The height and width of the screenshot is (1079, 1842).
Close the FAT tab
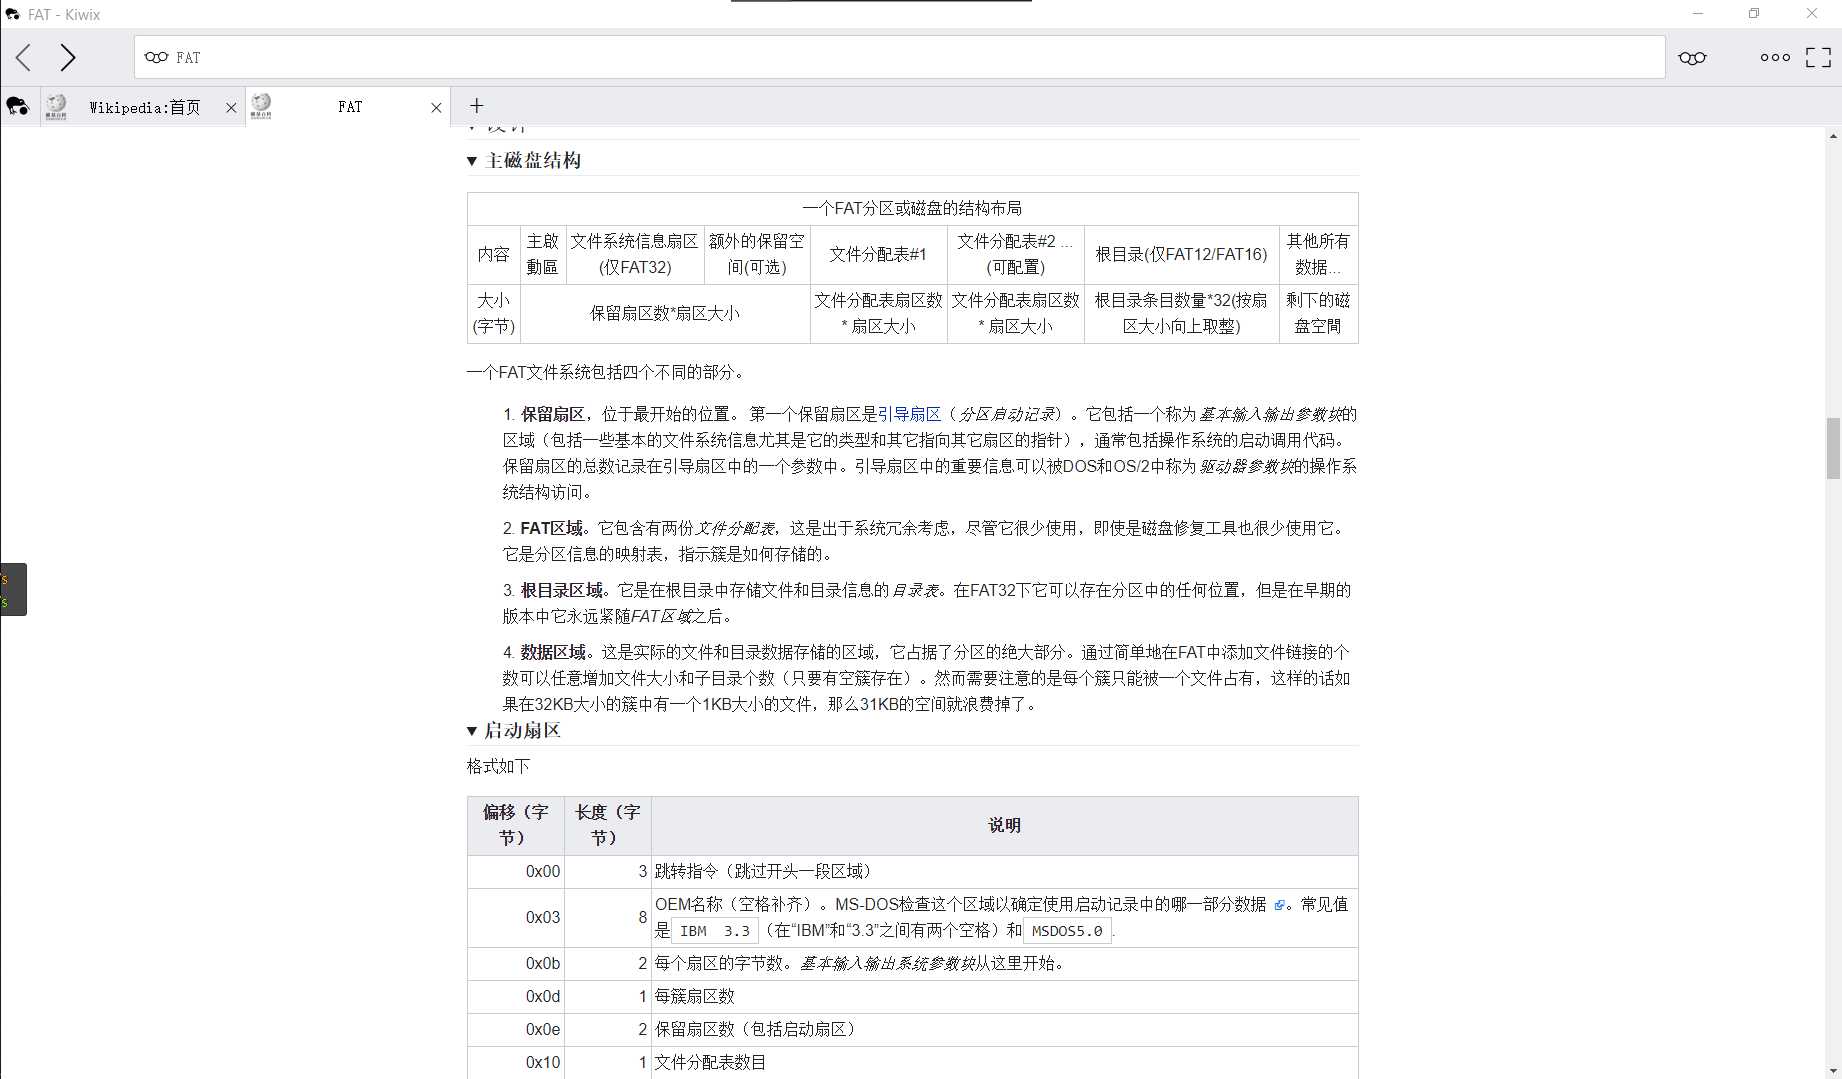pos(436,107)
